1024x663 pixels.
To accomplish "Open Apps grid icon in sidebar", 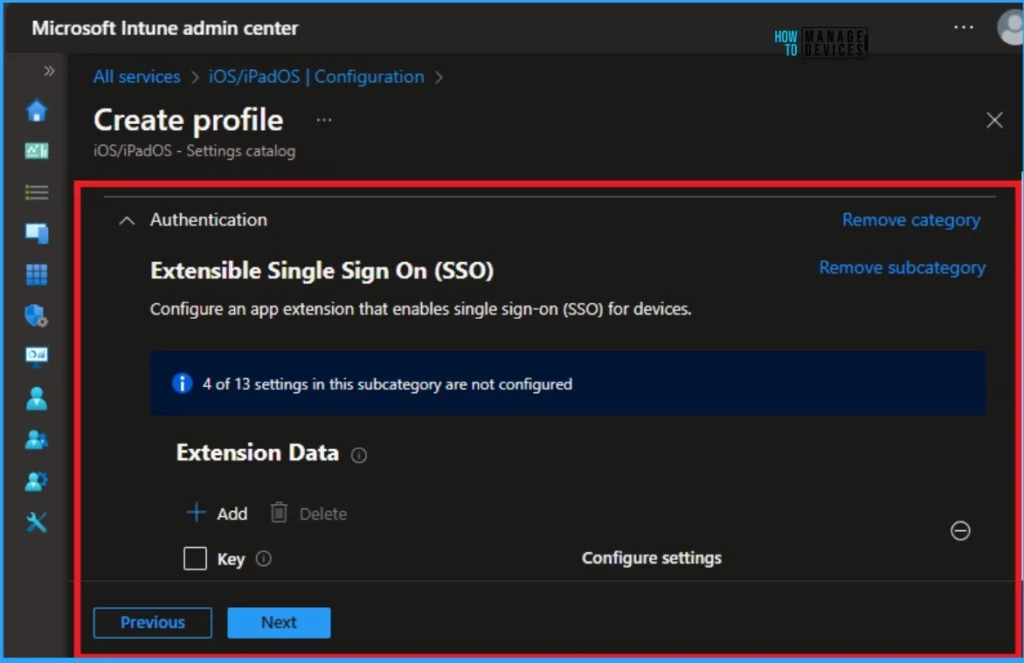I will (37, 274).
